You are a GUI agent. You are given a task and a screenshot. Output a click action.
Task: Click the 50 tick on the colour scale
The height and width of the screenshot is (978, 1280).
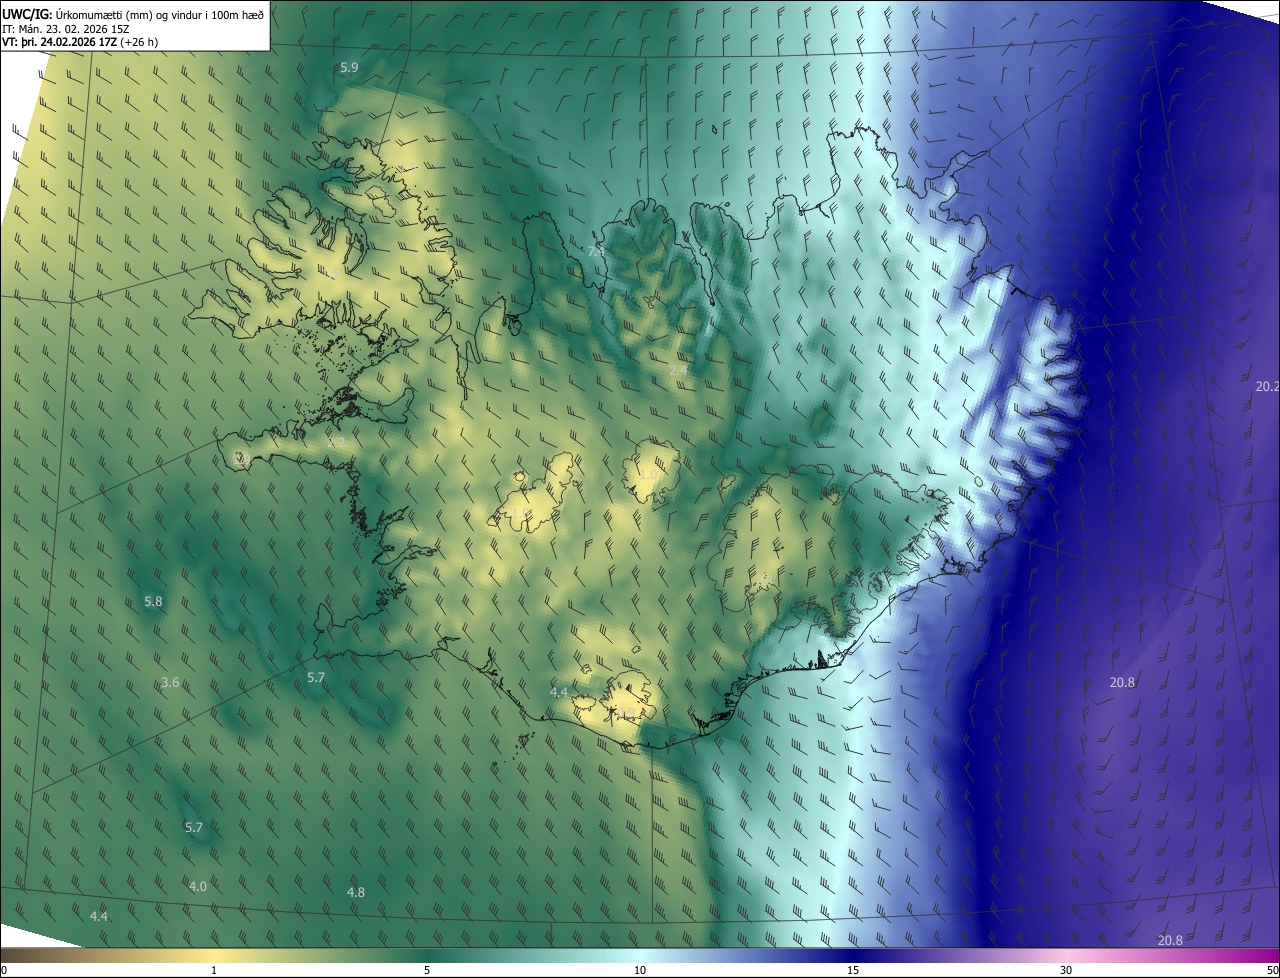click(1272, 971)
